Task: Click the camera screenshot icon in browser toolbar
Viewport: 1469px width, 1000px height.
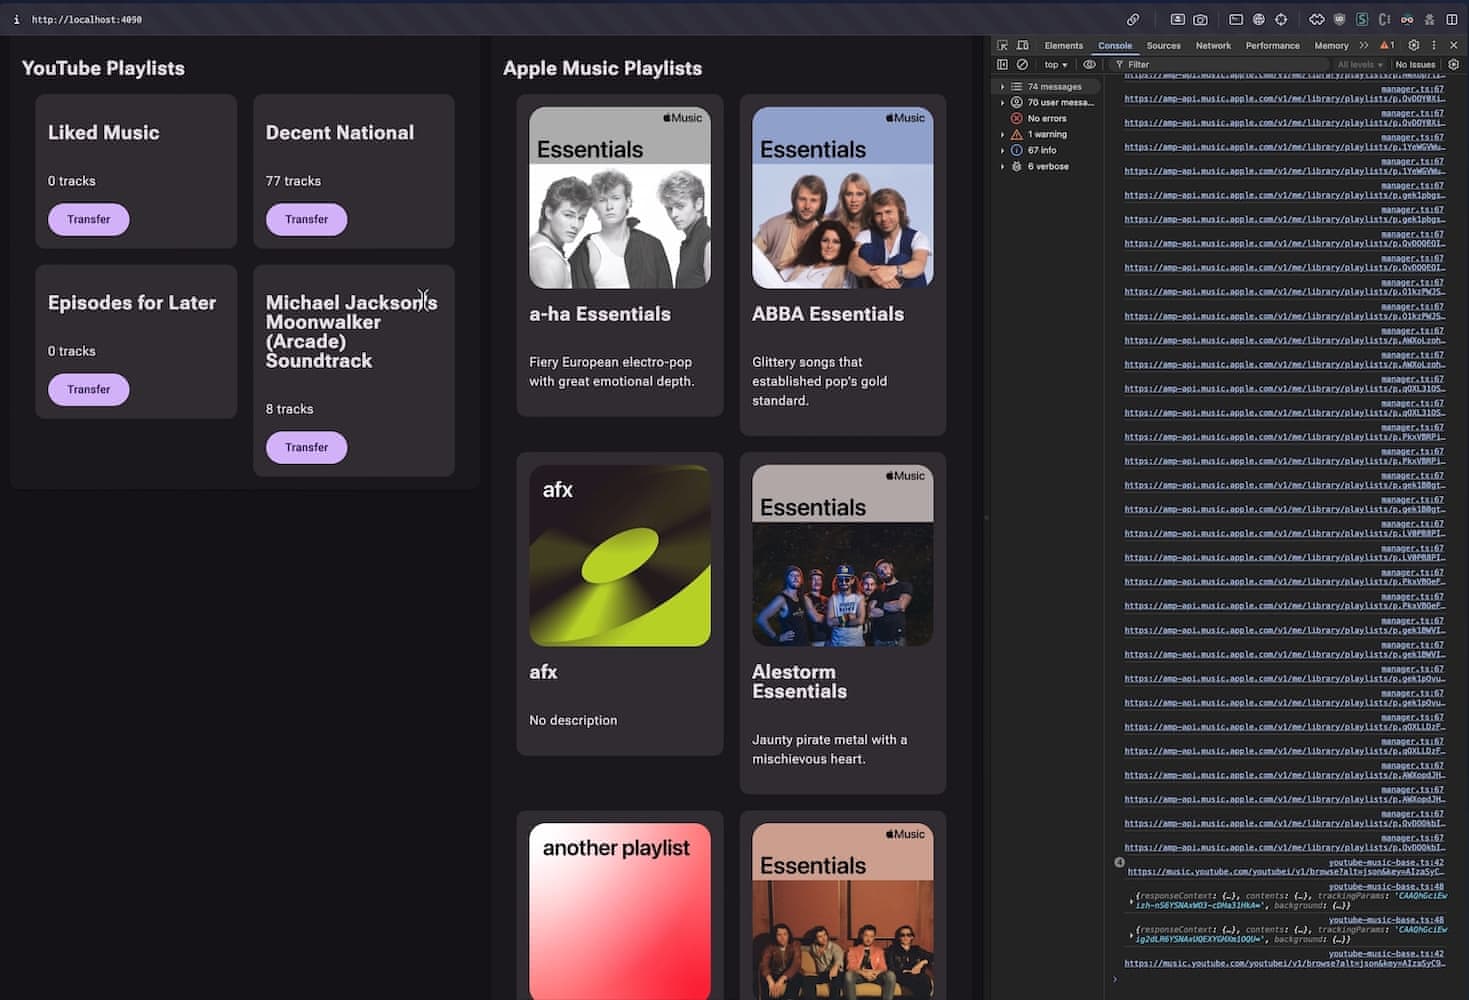Action: [1200, 19]
